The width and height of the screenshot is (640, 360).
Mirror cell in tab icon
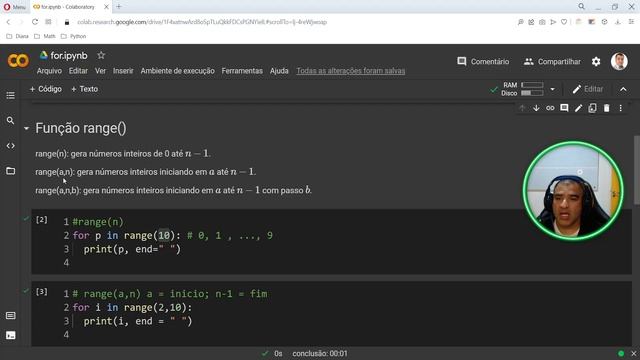point(592,108)
